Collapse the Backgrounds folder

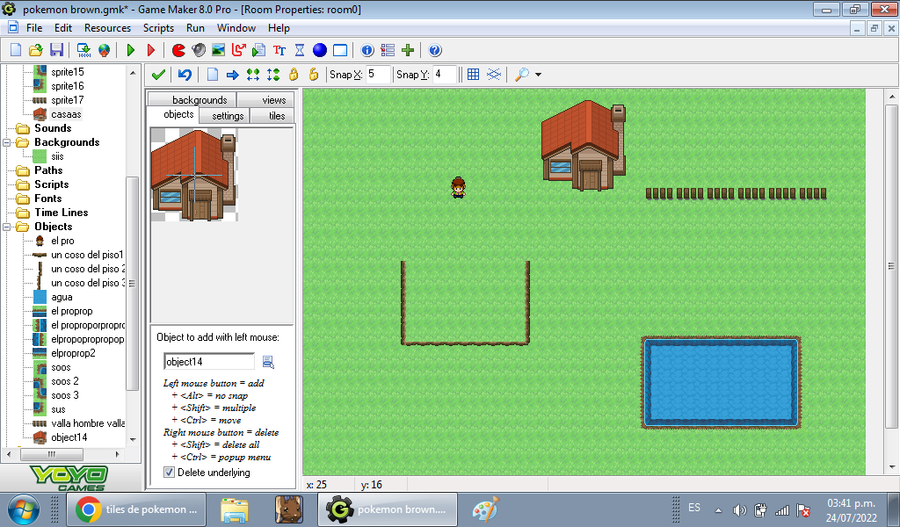(7, 142)
